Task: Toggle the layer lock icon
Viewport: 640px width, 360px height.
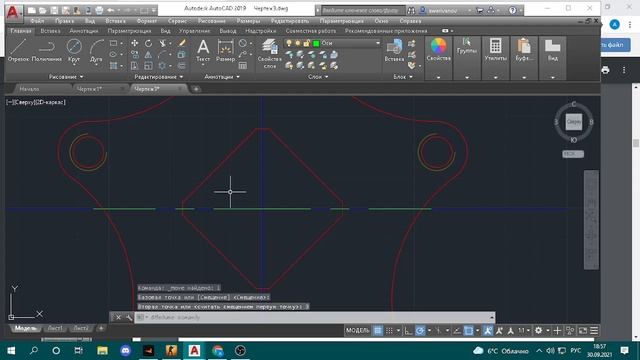Action: click(x=307, y=43)
